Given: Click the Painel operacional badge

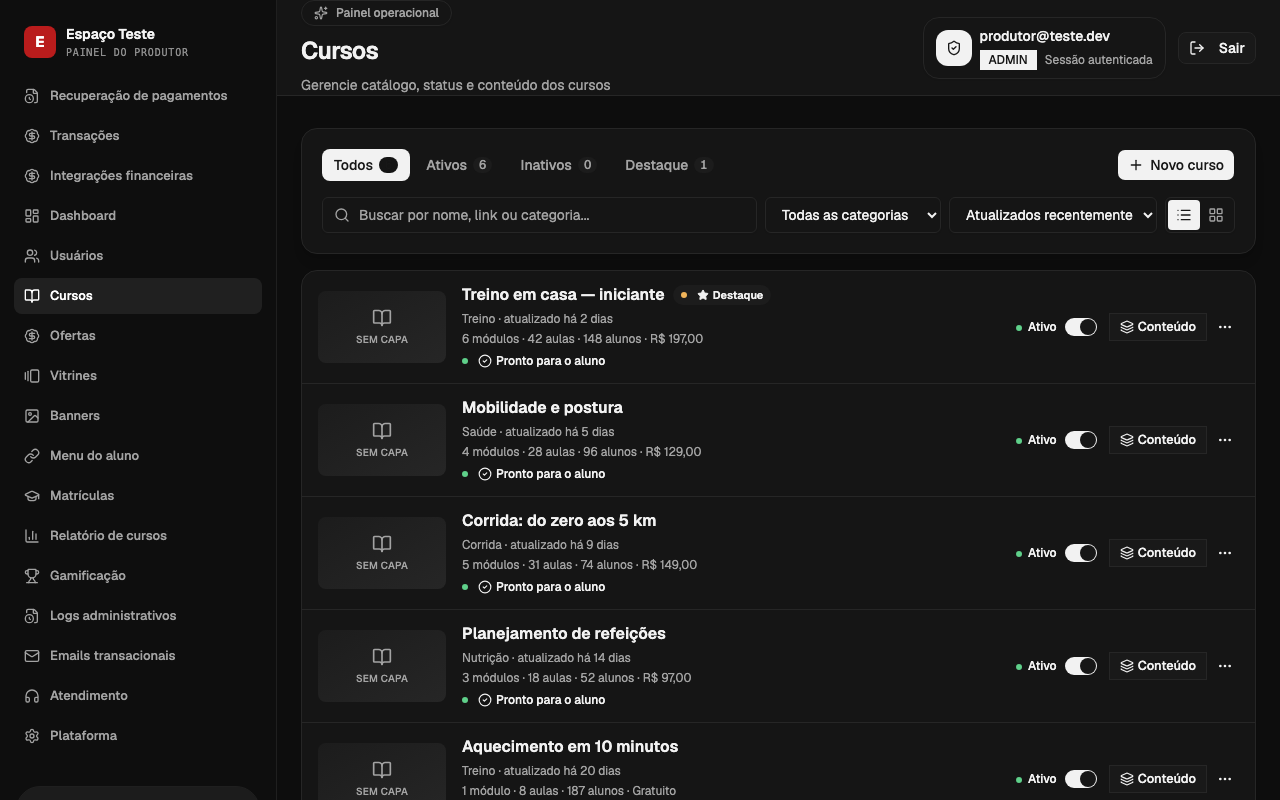Looking at the screenshot, I should point(376,13).
